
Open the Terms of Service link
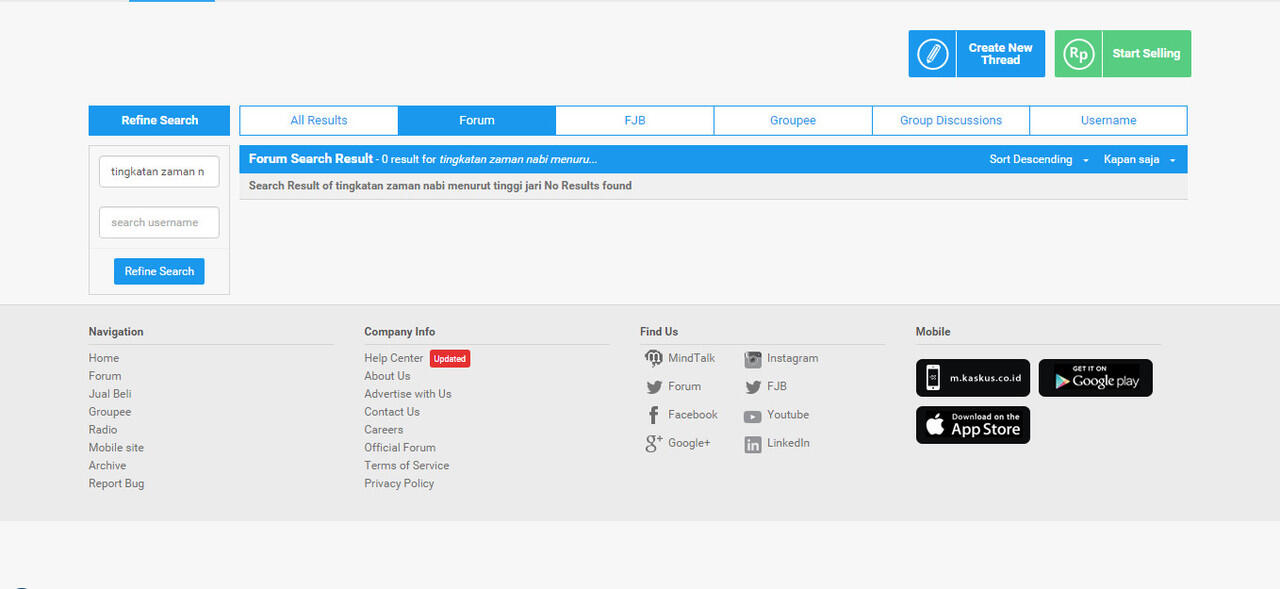pyautogui.click(x=407, y=466)
